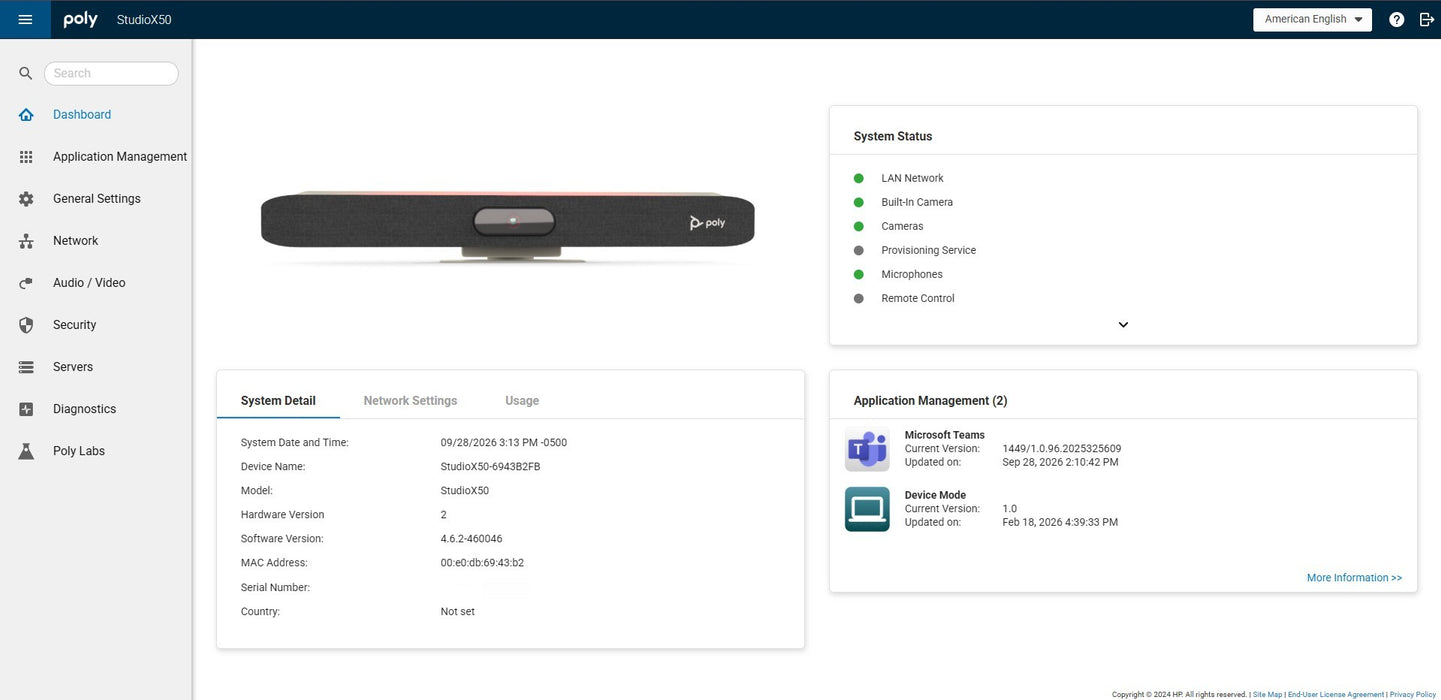Click the Servers stack icon

click(26, 367)
